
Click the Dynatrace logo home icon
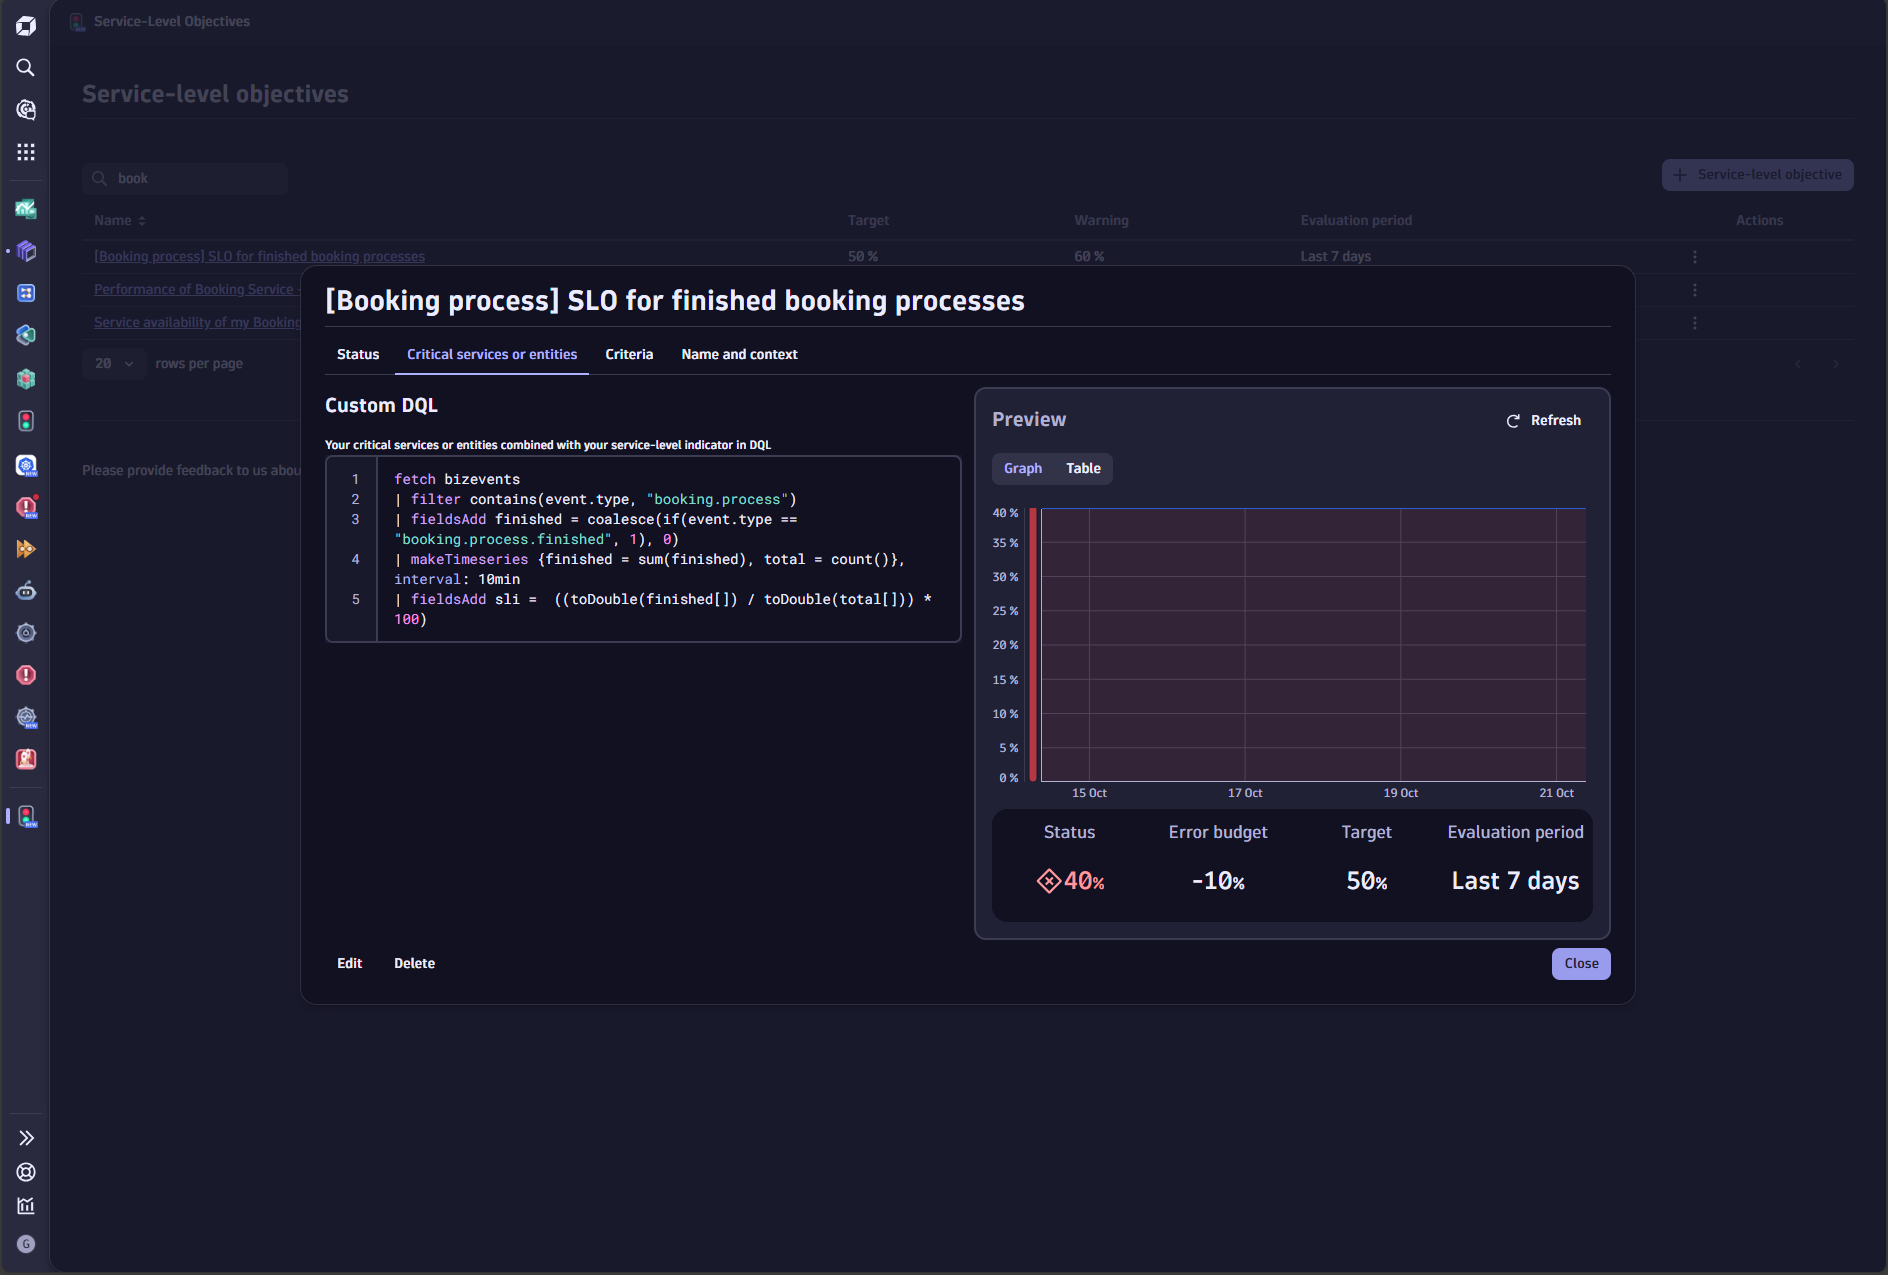(26, 26)
